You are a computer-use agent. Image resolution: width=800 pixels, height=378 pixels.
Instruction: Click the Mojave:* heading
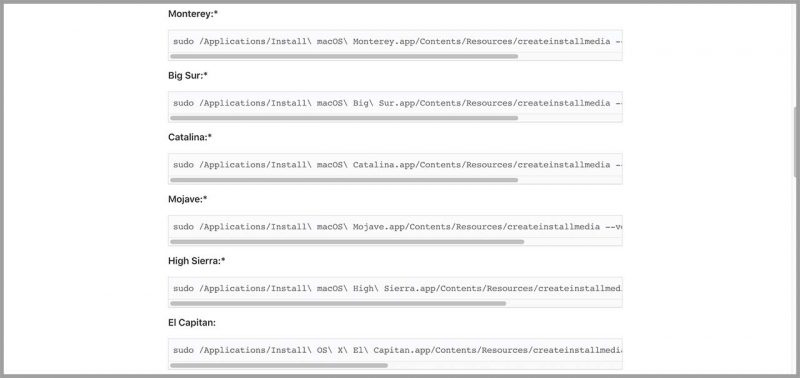(x=187, y=199)
